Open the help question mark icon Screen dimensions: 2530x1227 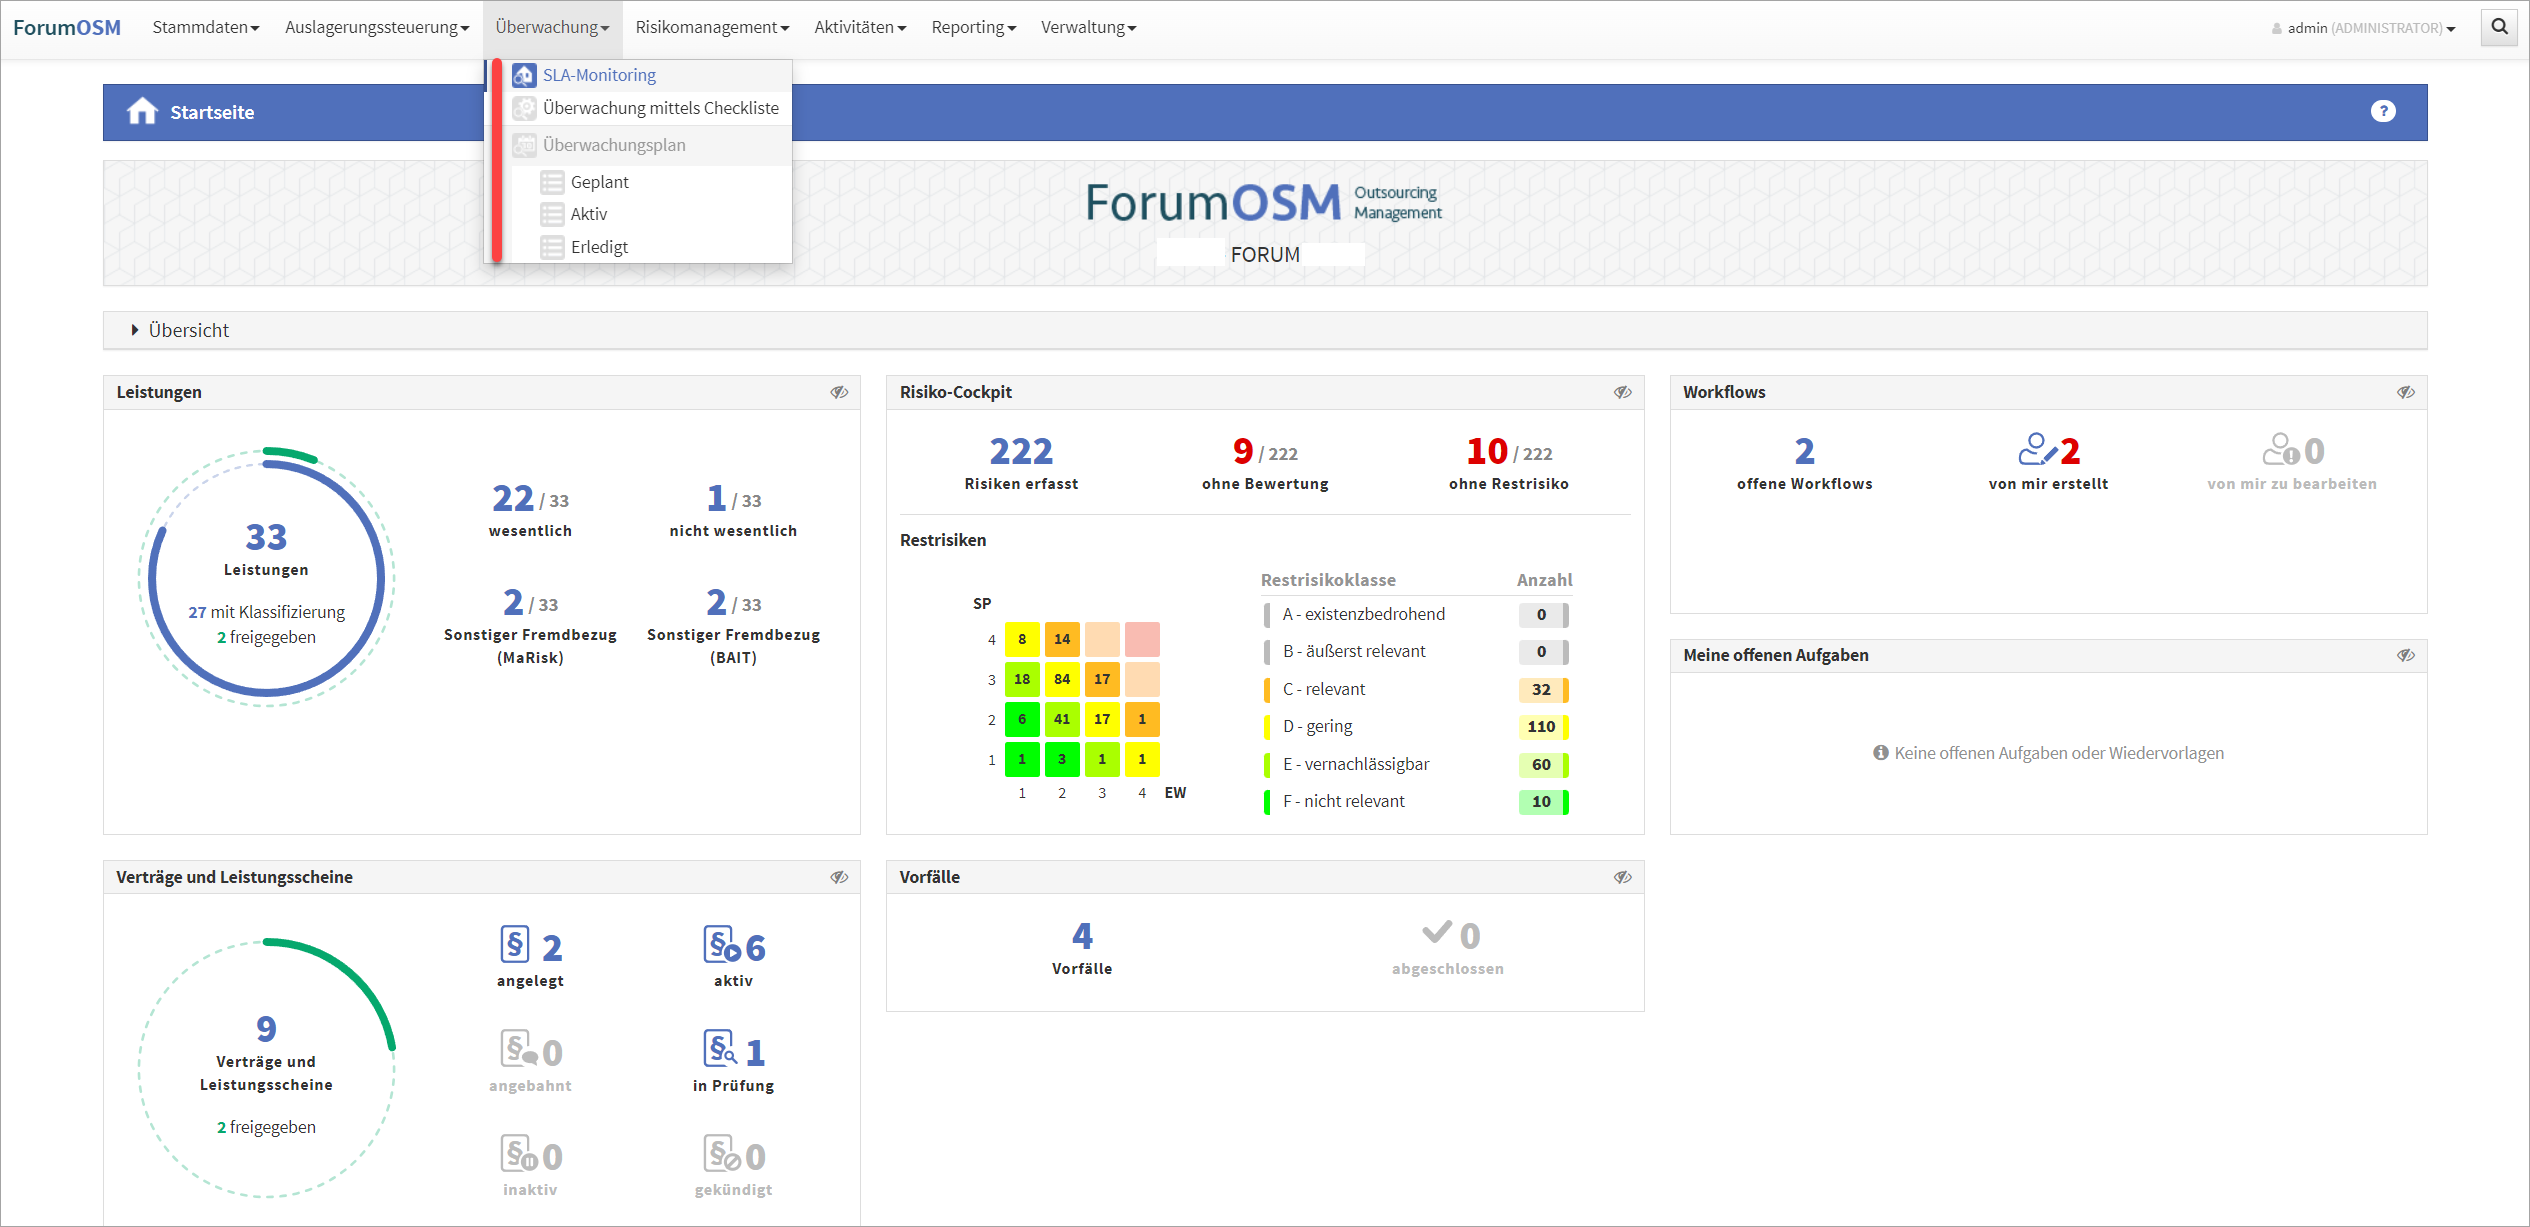(x=2383, y=111)
